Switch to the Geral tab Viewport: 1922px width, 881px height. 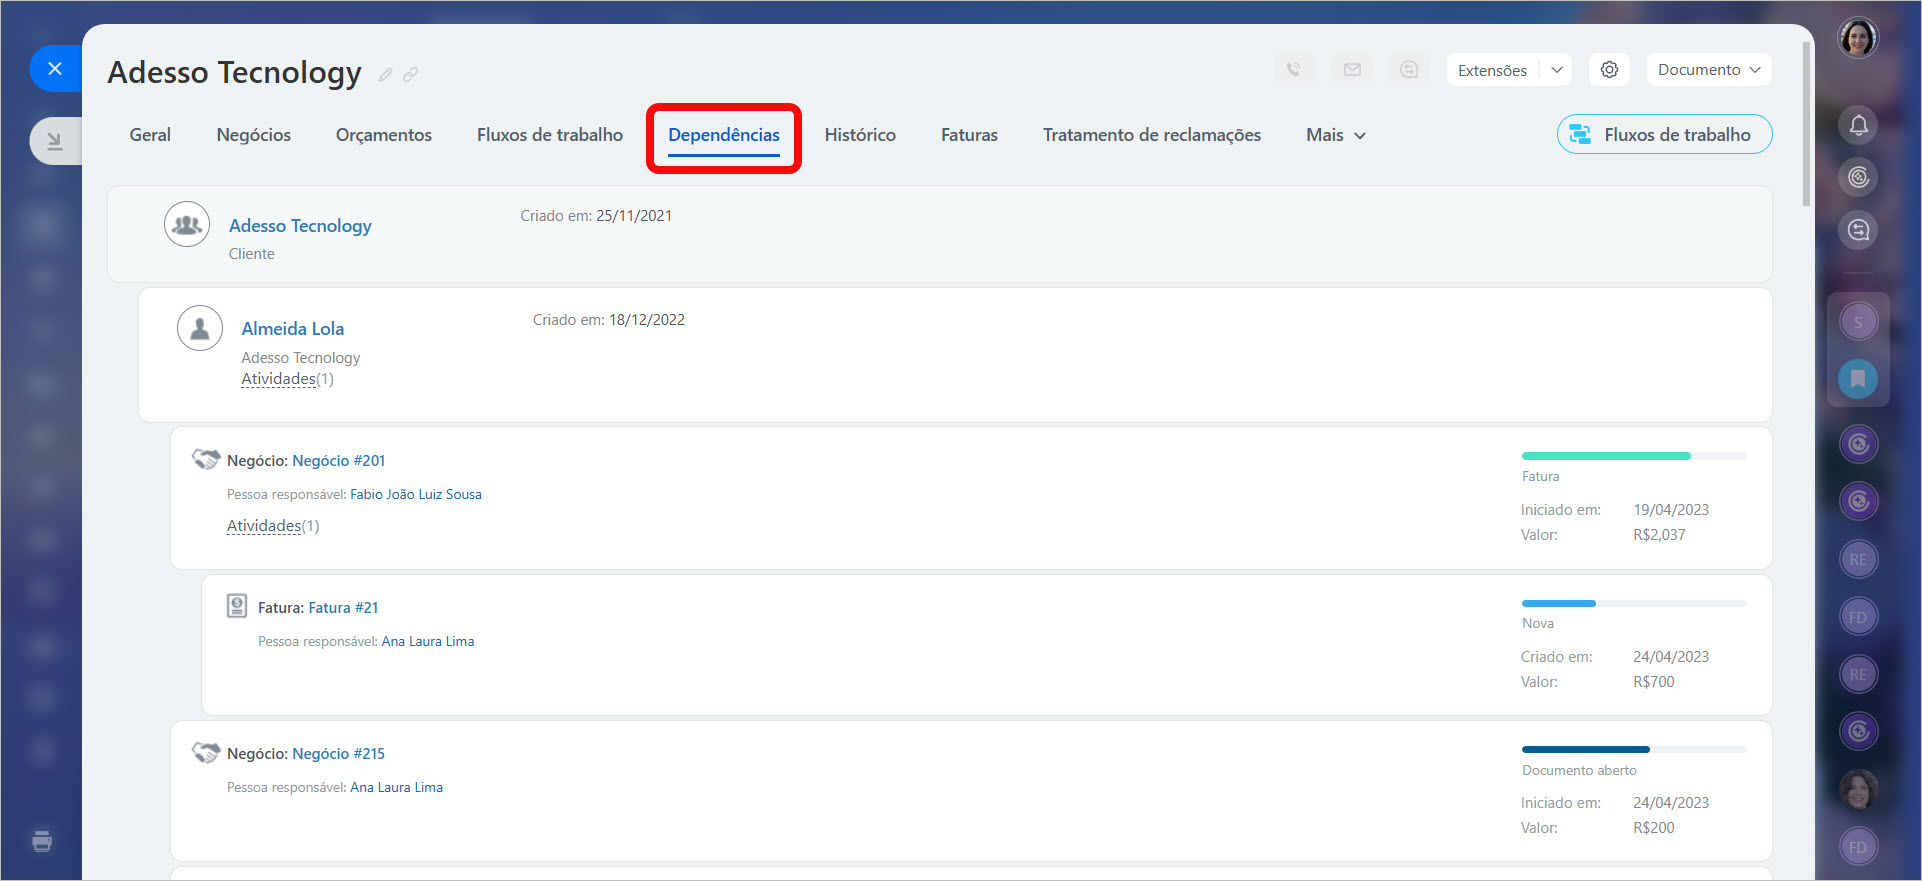[150, 135]
